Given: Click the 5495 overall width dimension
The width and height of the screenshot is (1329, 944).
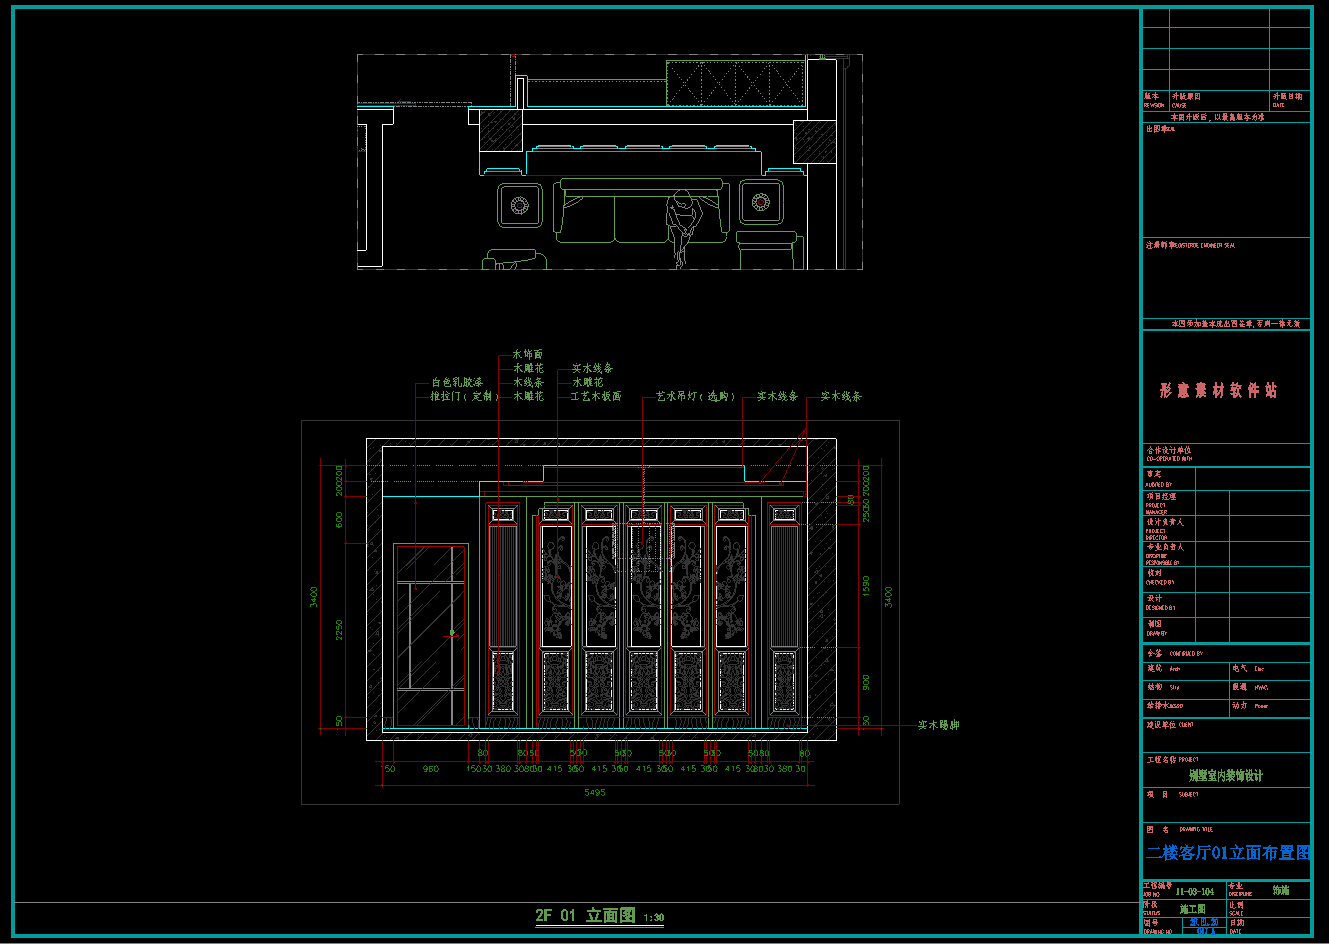Looking at the screenshot, I should 595,792.
